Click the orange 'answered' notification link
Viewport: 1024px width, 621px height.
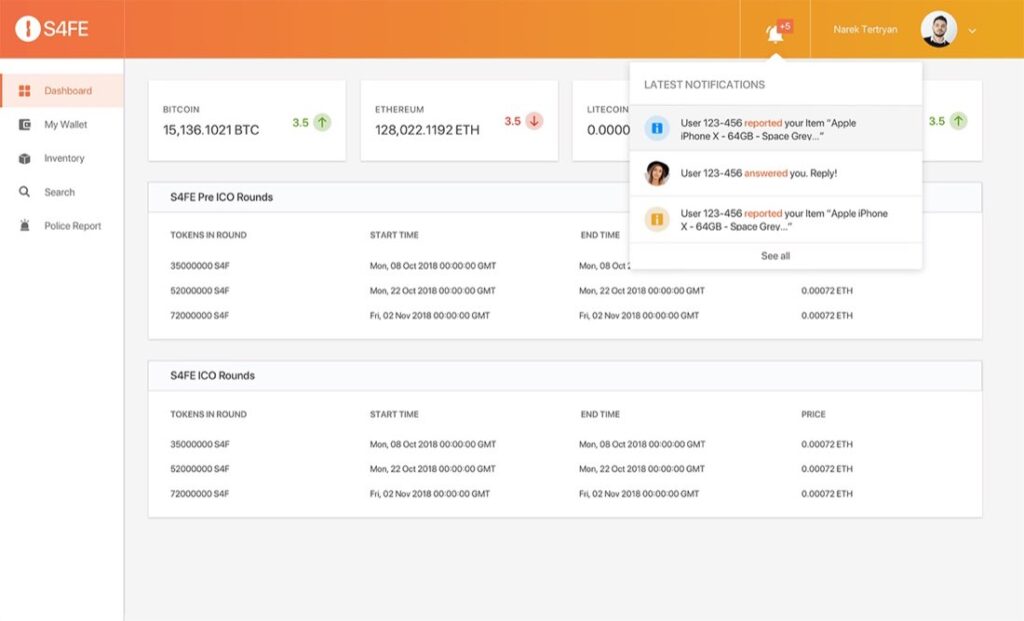pos(765,174)
